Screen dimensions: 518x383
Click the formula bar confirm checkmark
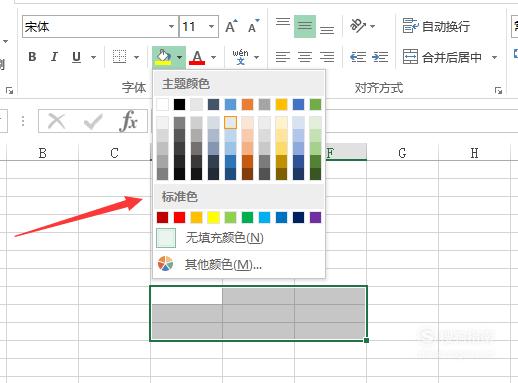point(93,121)
